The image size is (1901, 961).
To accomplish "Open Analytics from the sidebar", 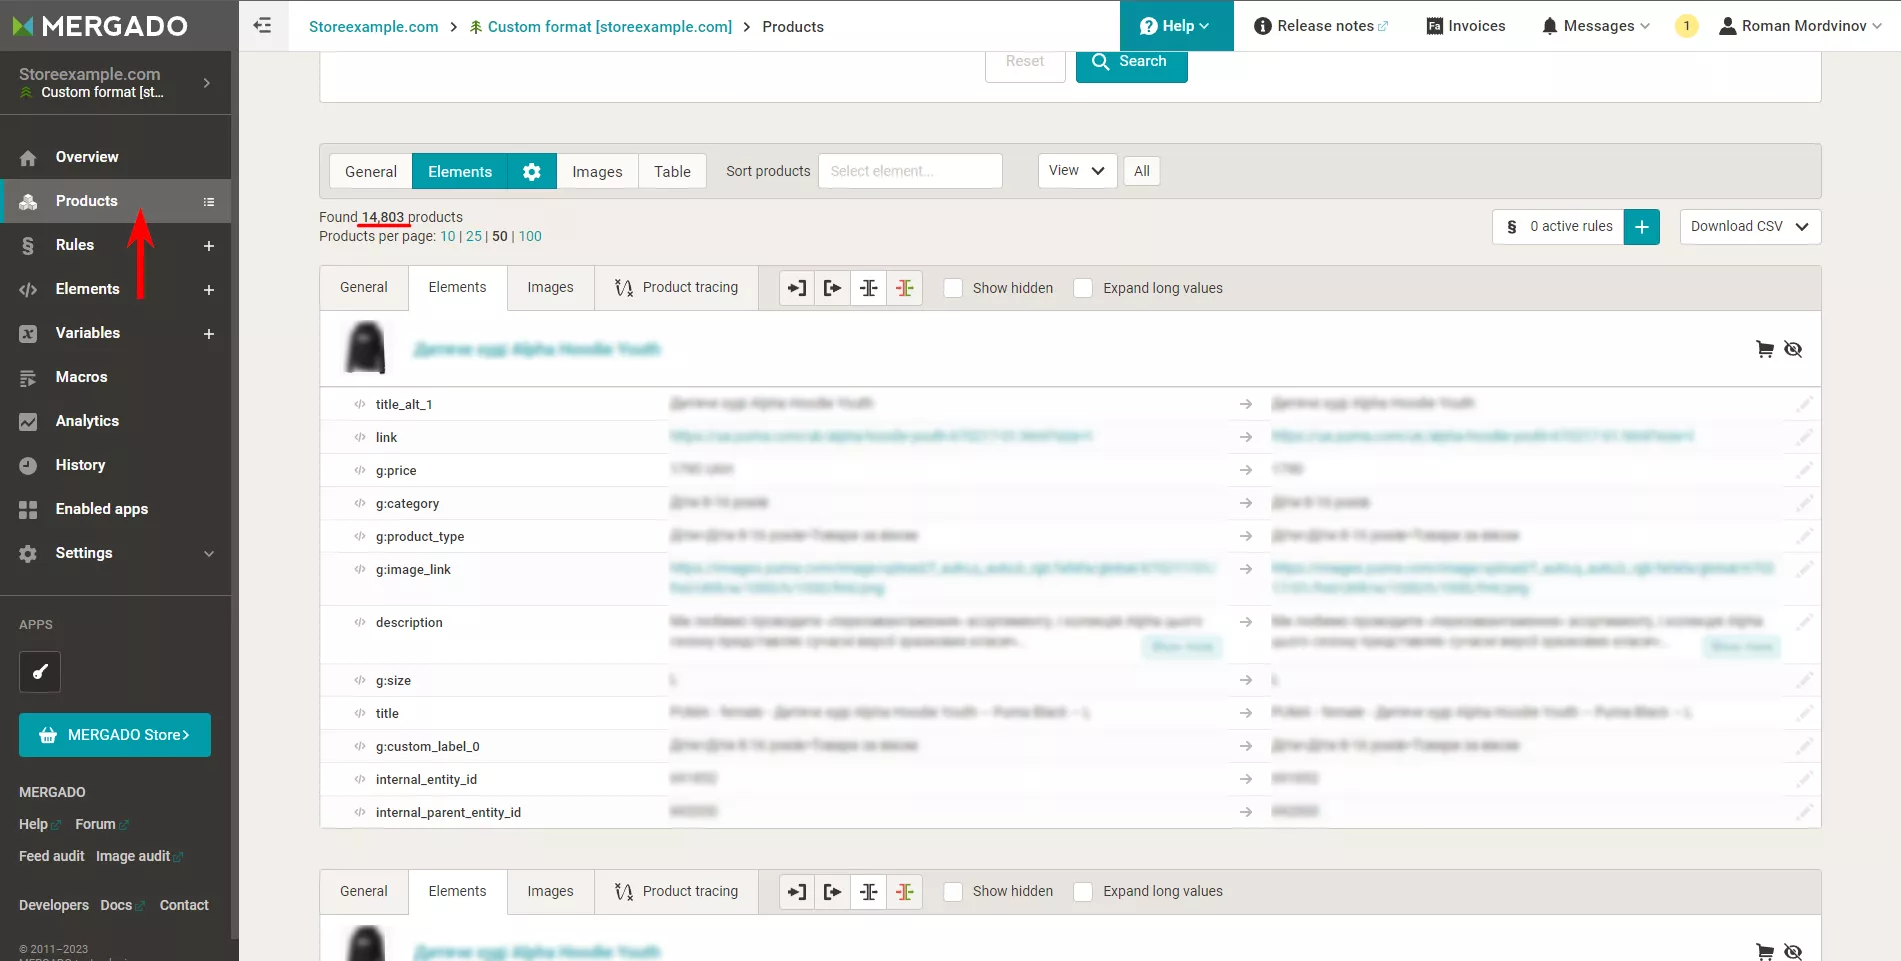I will click(x=87, y=421).
